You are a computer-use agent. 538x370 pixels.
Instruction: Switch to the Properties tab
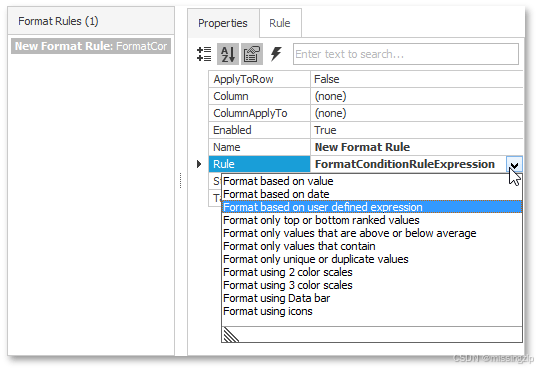click(x=223, y=23)
